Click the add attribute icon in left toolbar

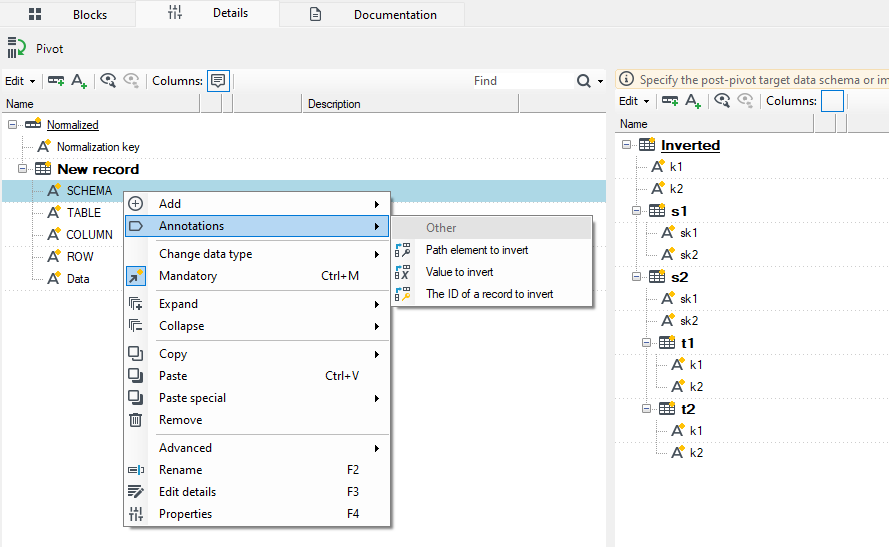(x=79, y=81)
